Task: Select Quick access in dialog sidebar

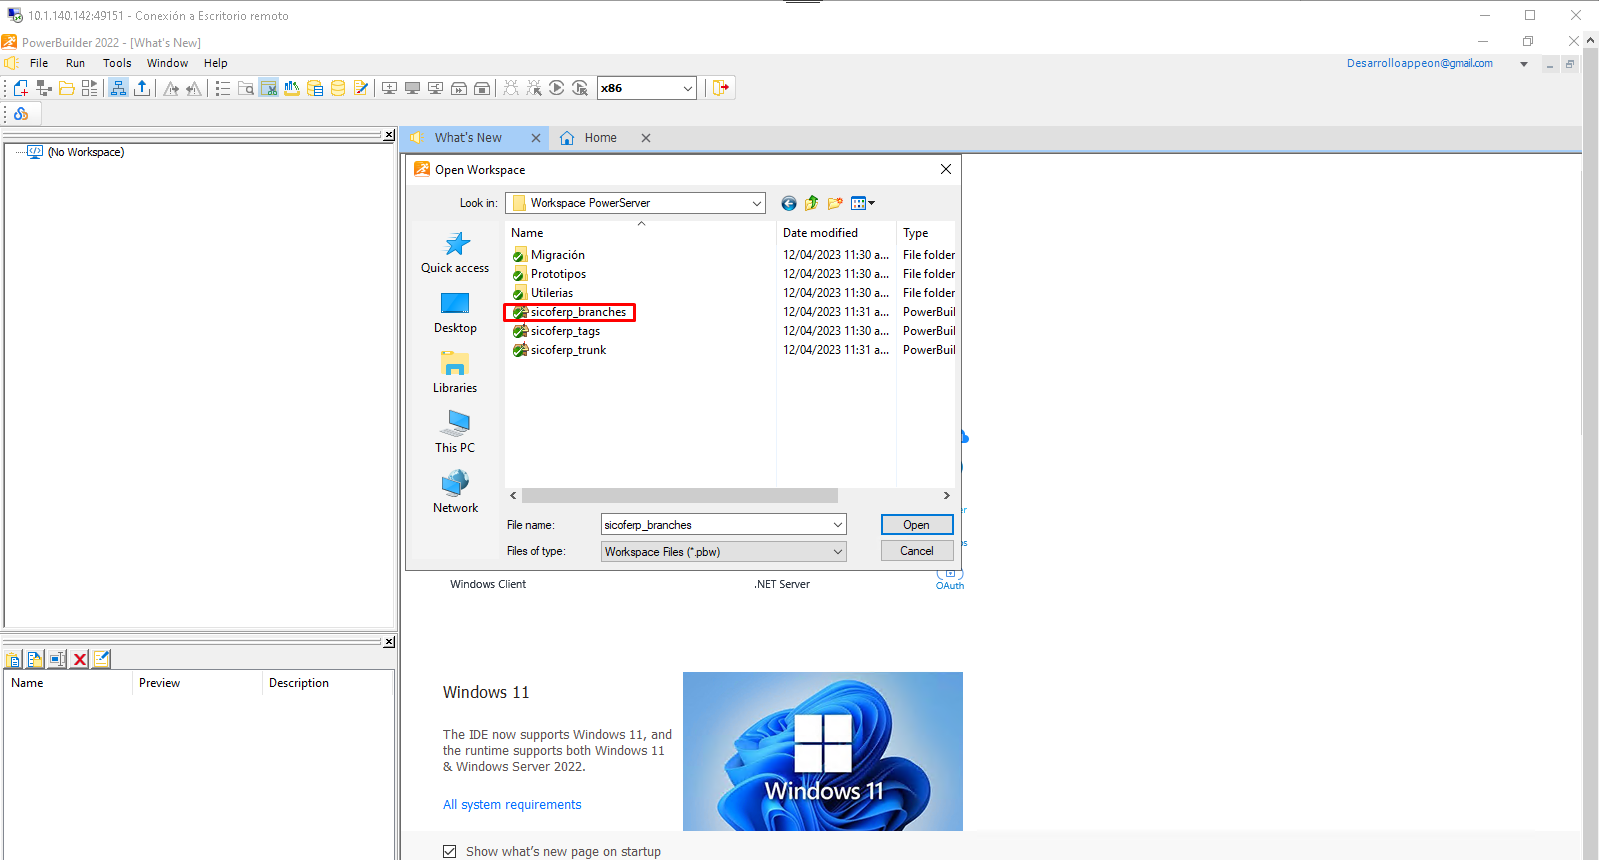Action: 455,253
